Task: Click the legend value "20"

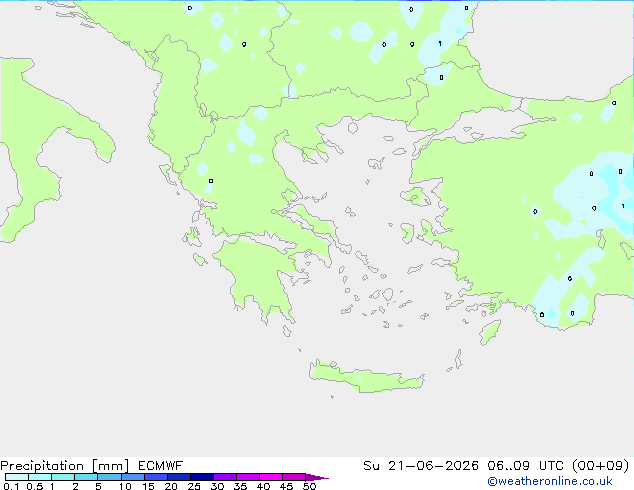Action: click(x=171, y=486)
